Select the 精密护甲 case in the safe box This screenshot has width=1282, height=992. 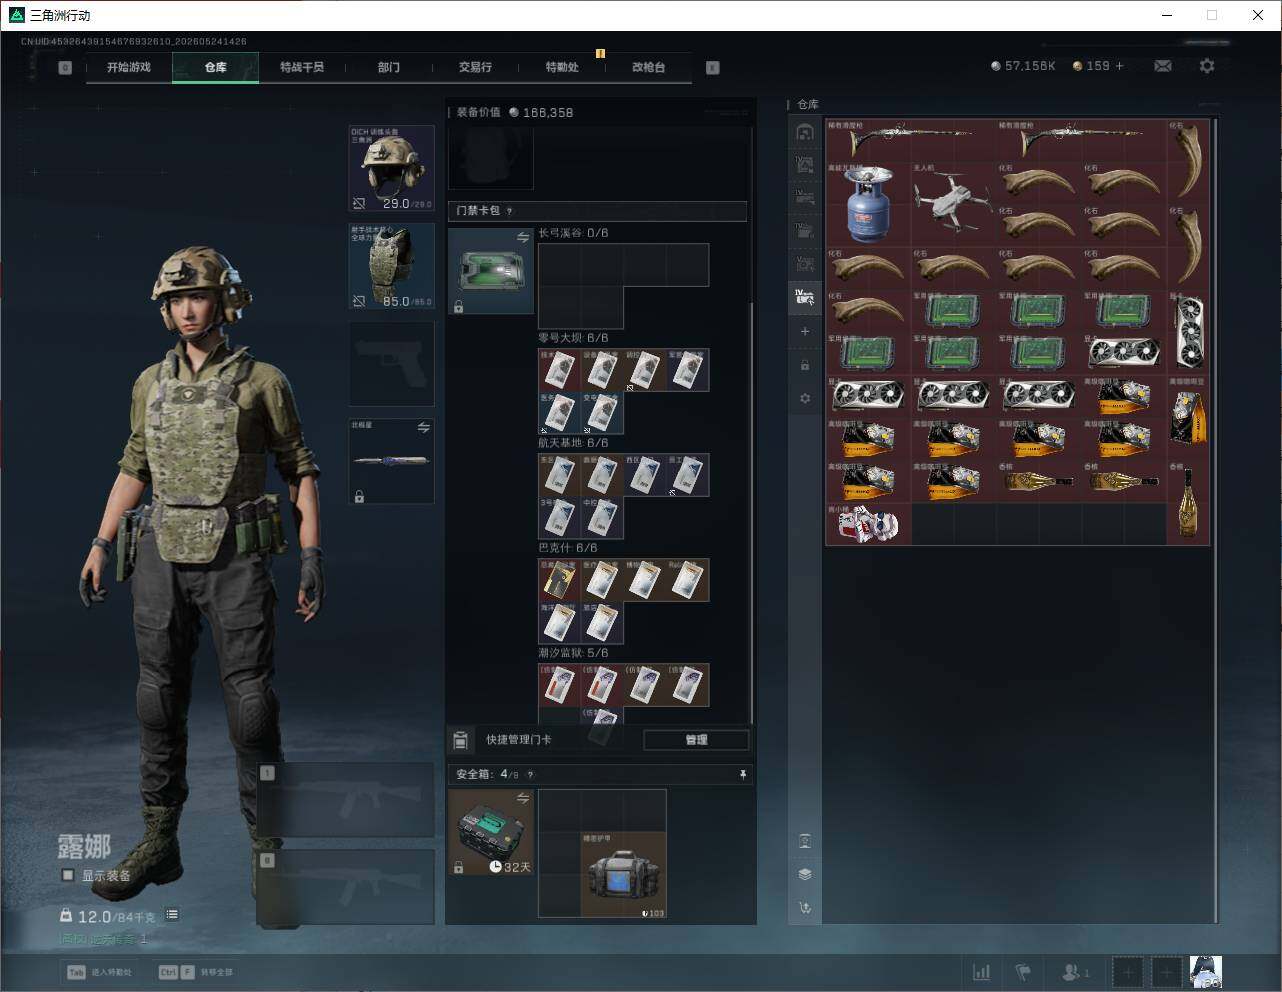point(623,875)
